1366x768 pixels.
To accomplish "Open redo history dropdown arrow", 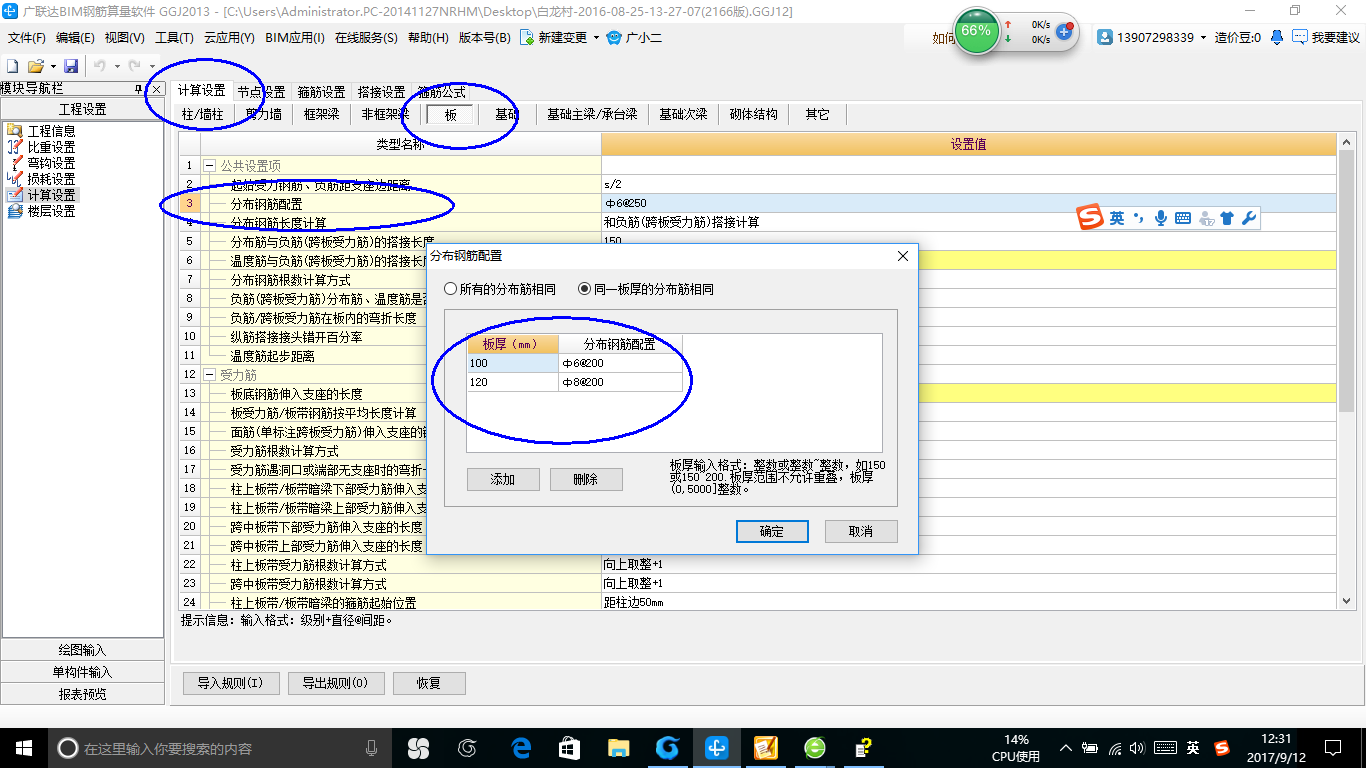I will (152, 66).
